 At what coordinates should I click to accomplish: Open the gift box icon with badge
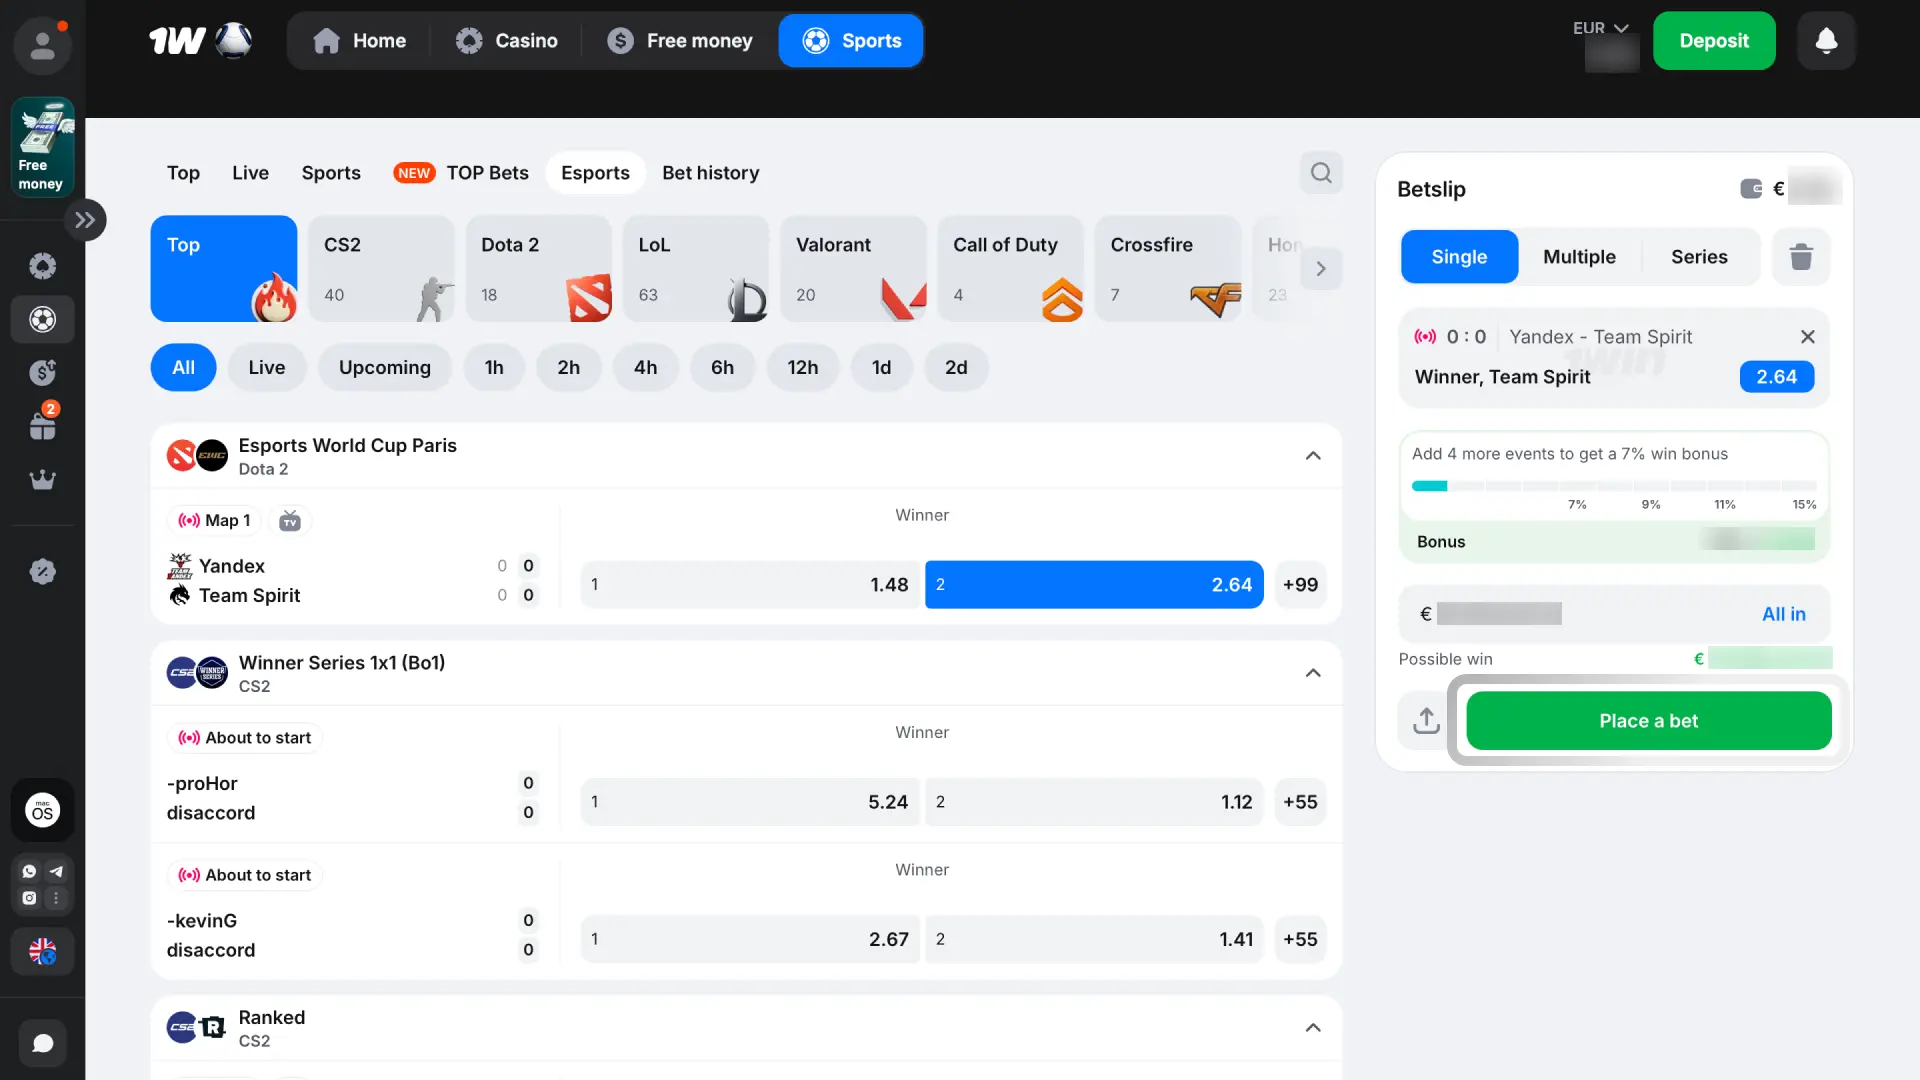coord(42,425)
